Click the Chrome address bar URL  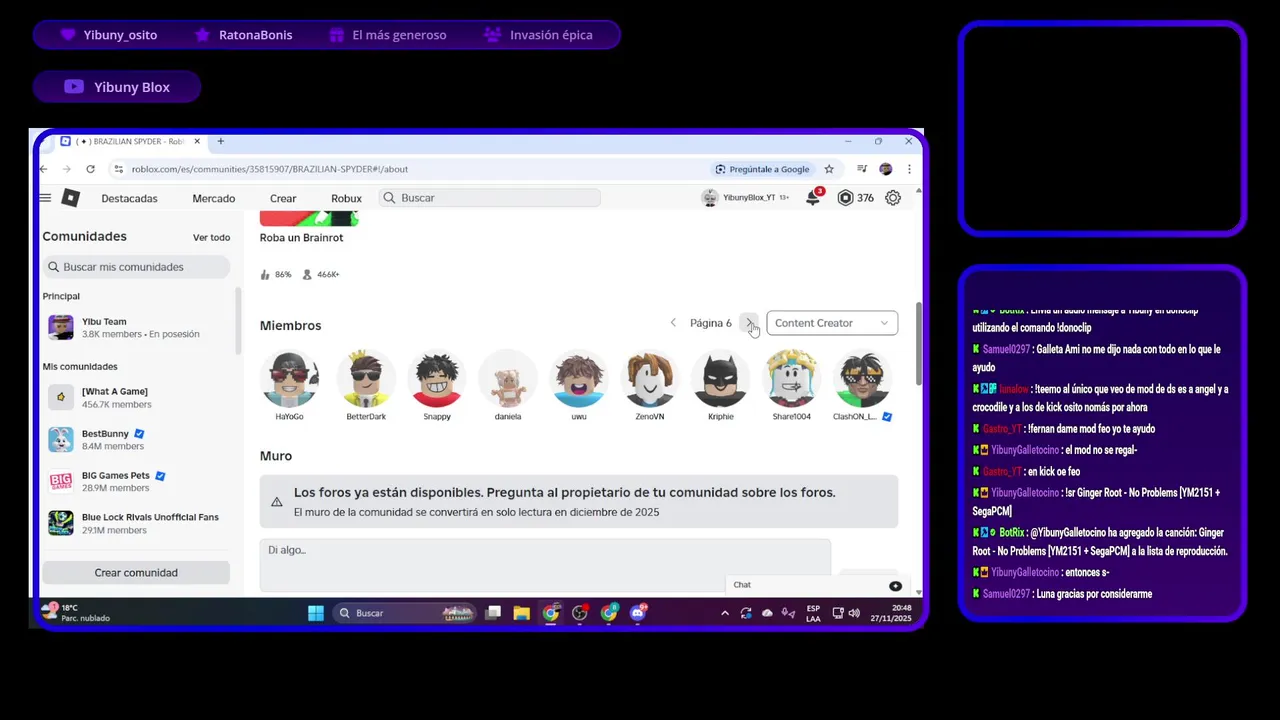click(270, 169)
